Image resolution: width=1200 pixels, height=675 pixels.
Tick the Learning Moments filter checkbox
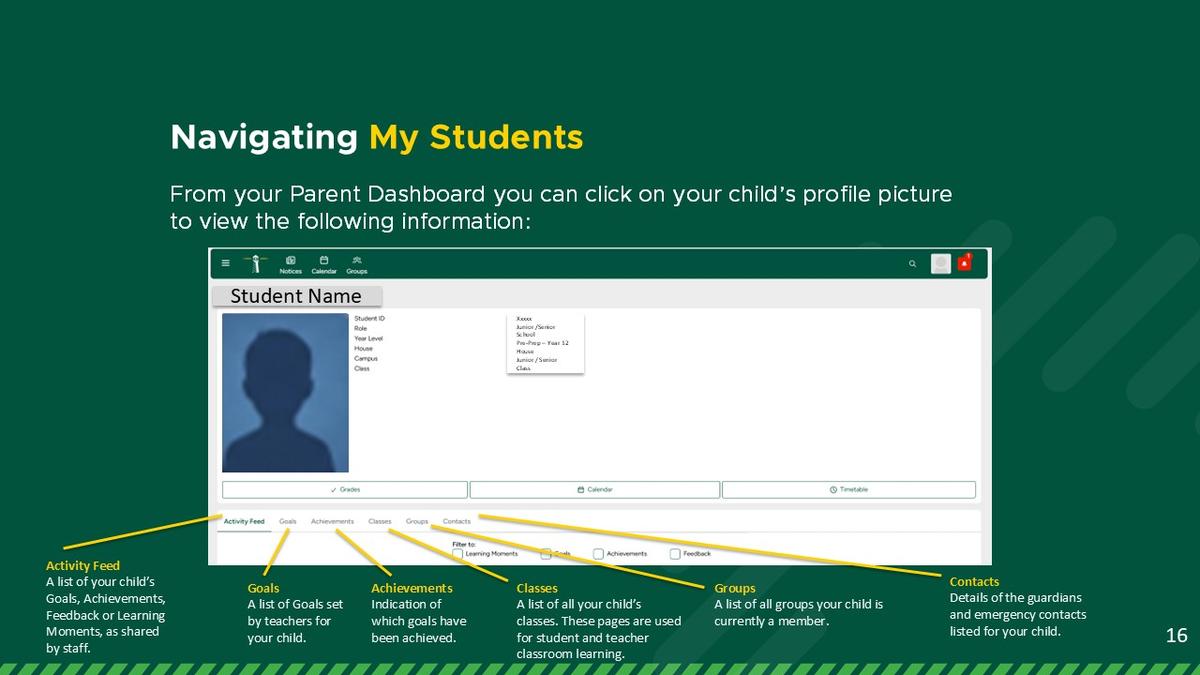(457, 553)
